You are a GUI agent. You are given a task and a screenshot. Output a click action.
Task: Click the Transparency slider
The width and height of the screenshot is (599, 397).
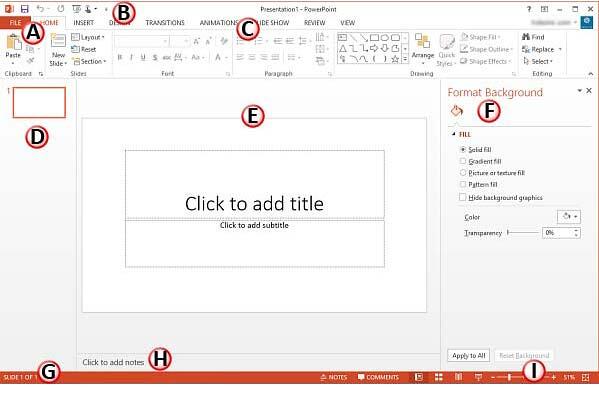(x=522, y=232)
